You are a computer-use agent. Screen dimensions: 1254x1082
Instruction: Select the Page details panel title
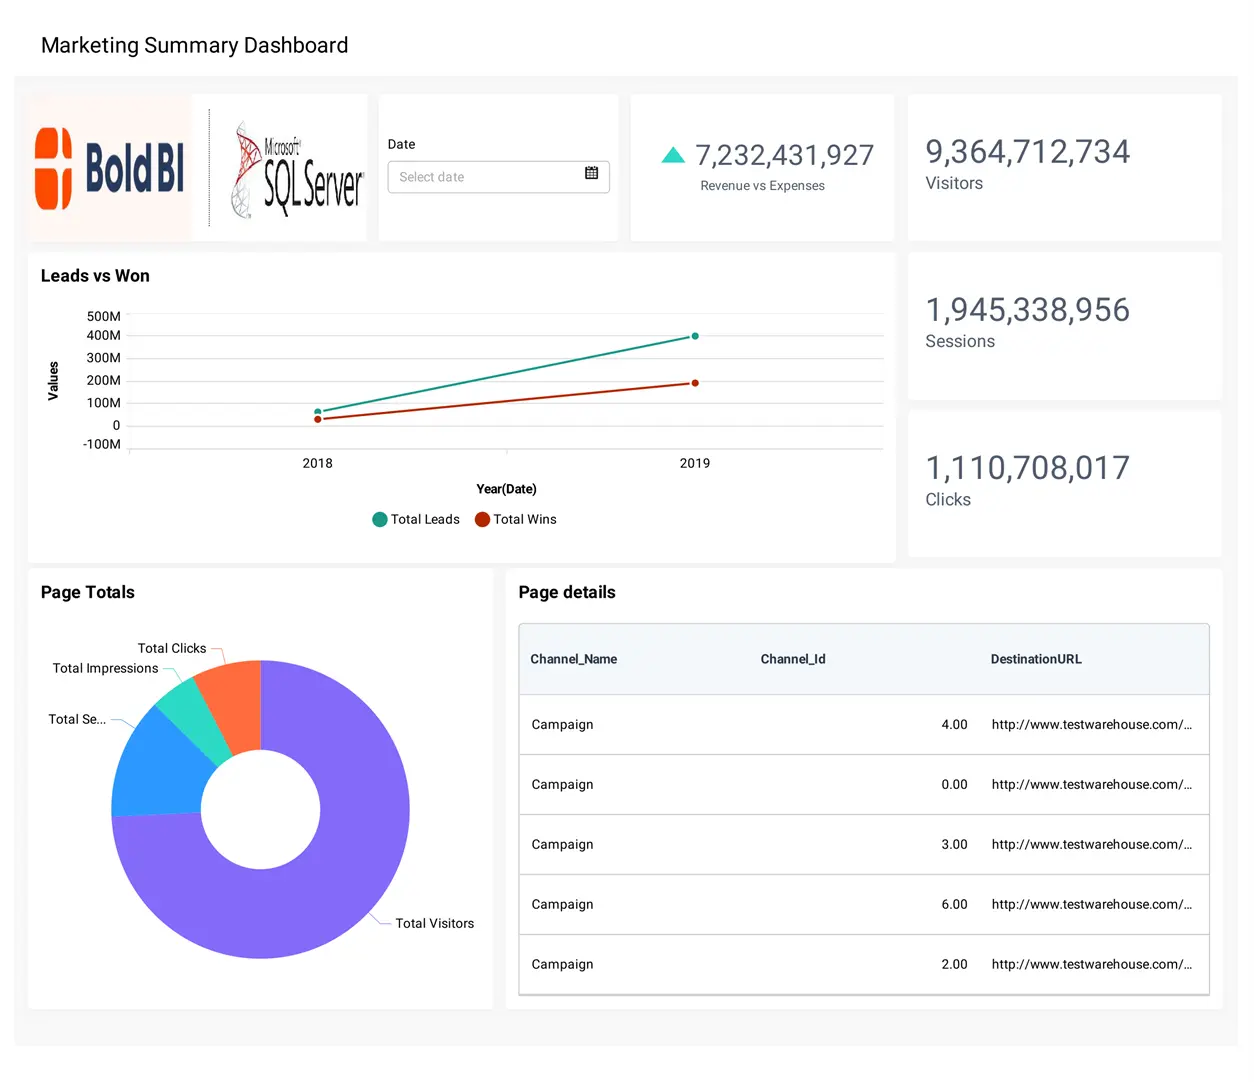(x=567, y=592)
